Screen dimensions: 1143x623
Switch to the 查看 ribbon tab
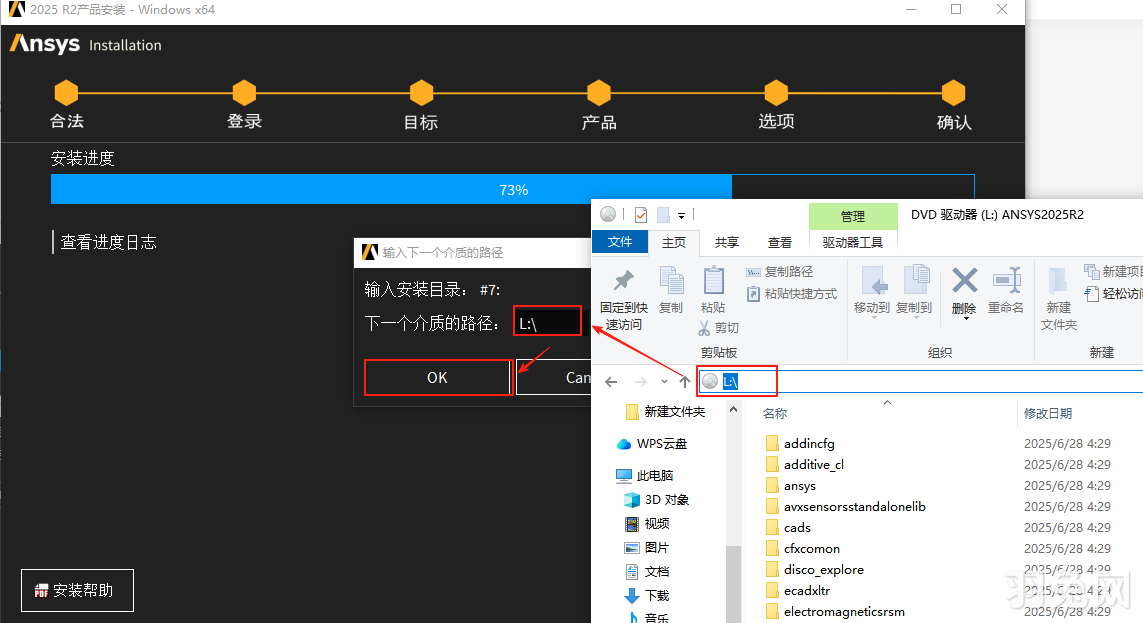pyautogui.click(x=780, y=242)
